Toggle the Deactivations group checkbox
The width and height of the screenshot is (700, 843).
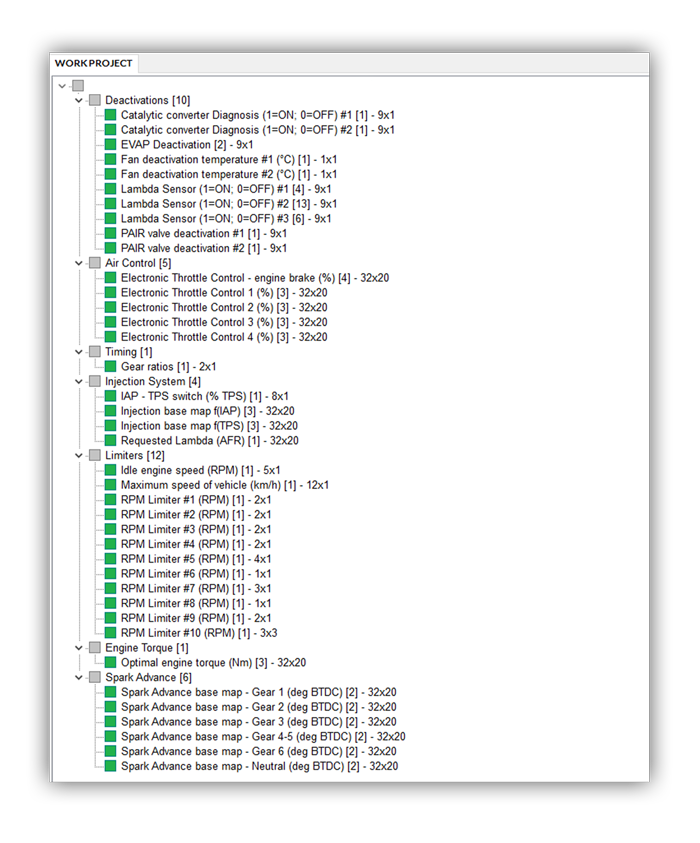(x=95, y=100)
